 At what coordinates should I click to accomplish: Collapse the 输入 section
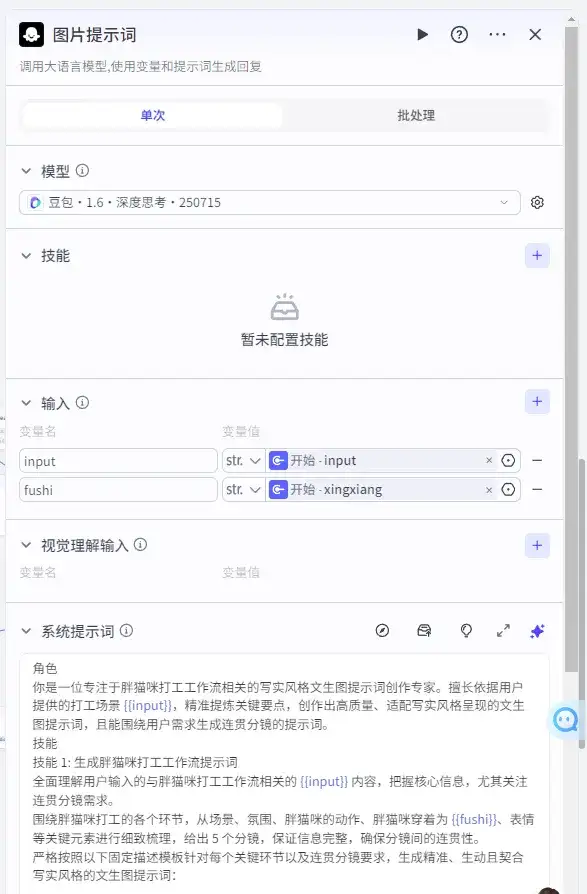point(26,403)
